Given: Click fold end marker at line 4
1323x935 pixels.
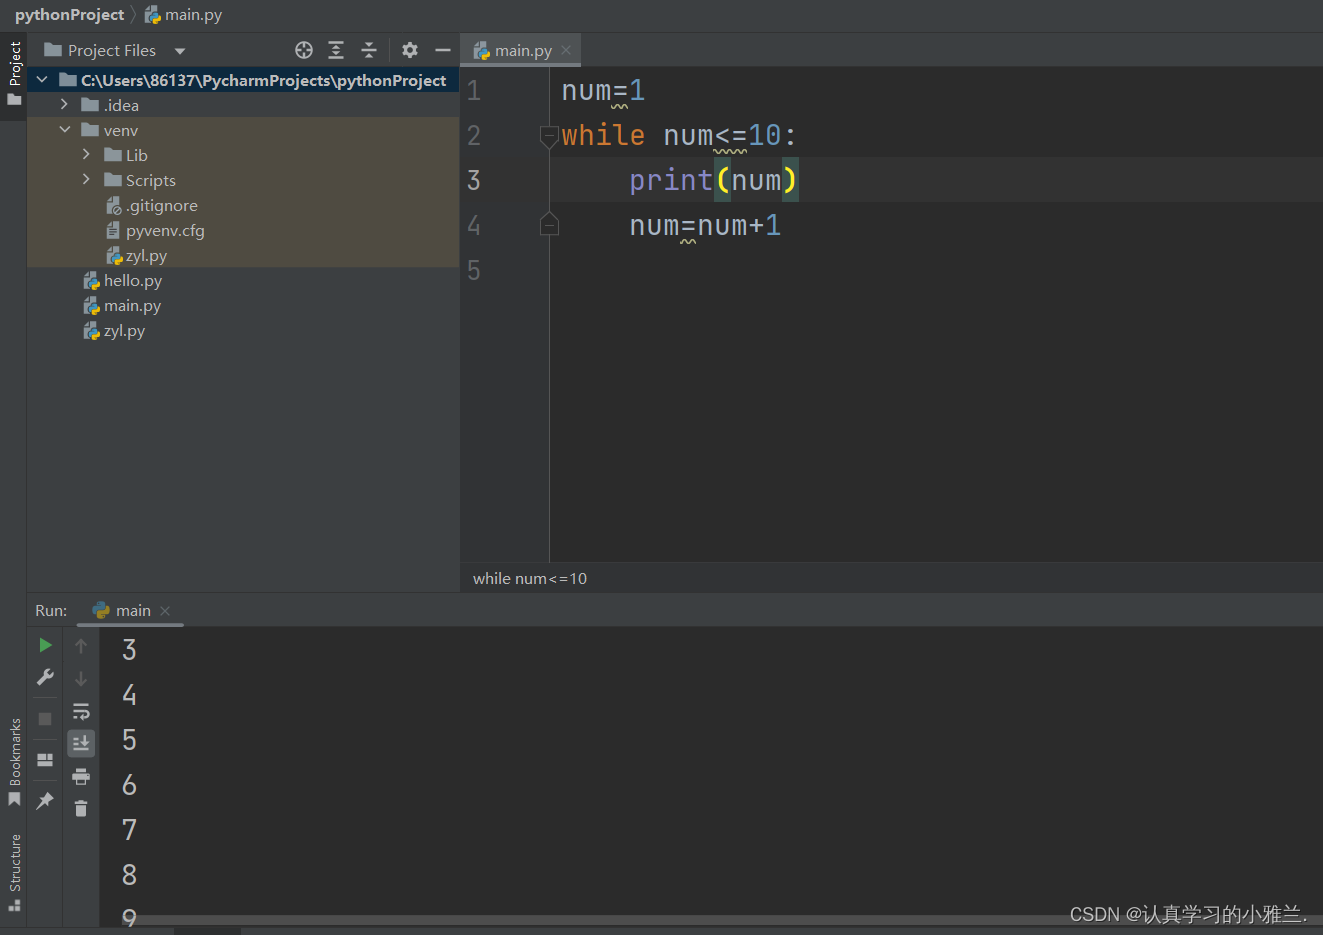Looking at the screenshot, I should (x=549, y=224).
